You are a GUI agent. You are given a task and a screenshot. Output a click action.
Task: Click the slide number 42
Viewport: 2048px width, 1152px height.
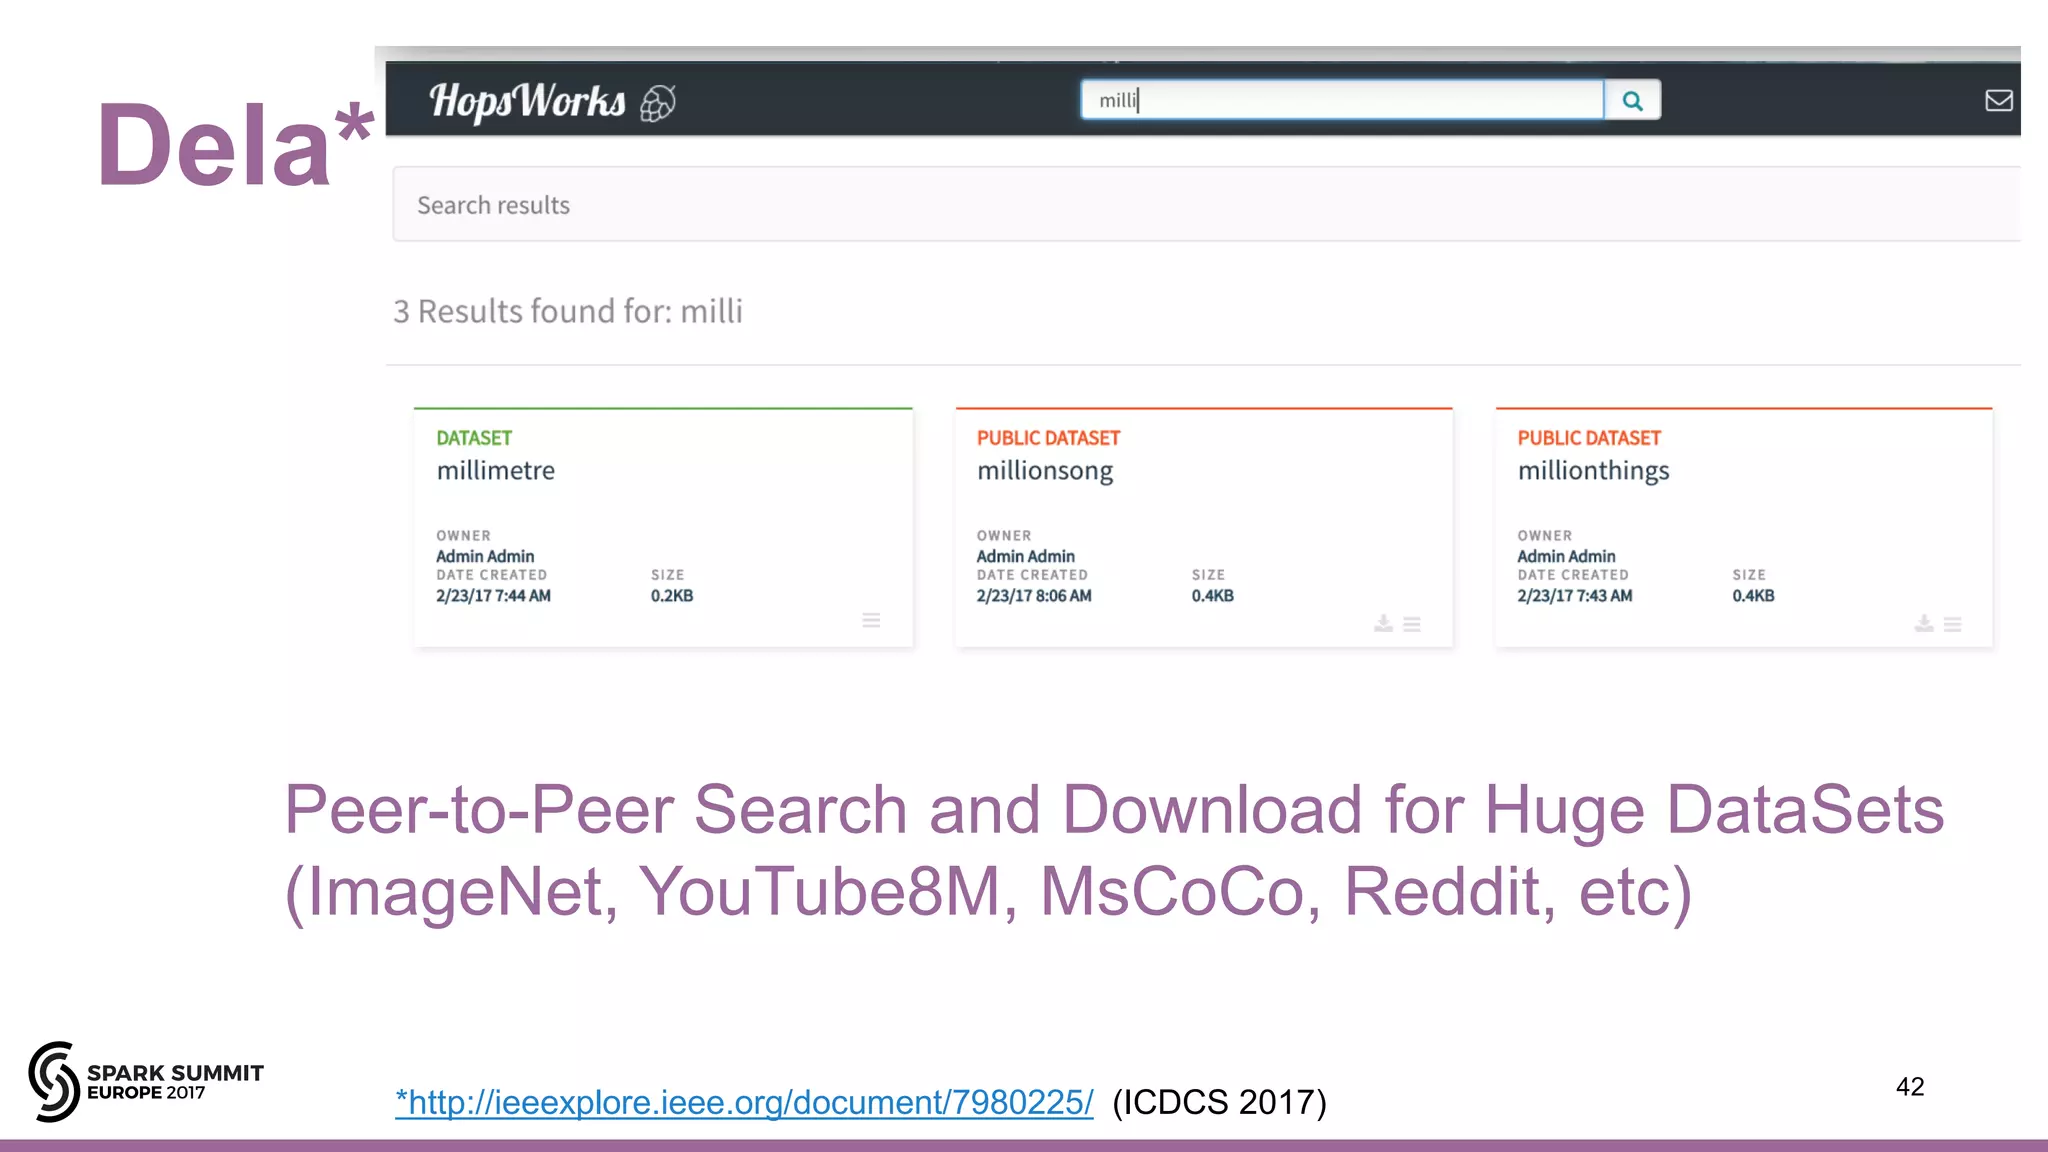point(1910,1087)
